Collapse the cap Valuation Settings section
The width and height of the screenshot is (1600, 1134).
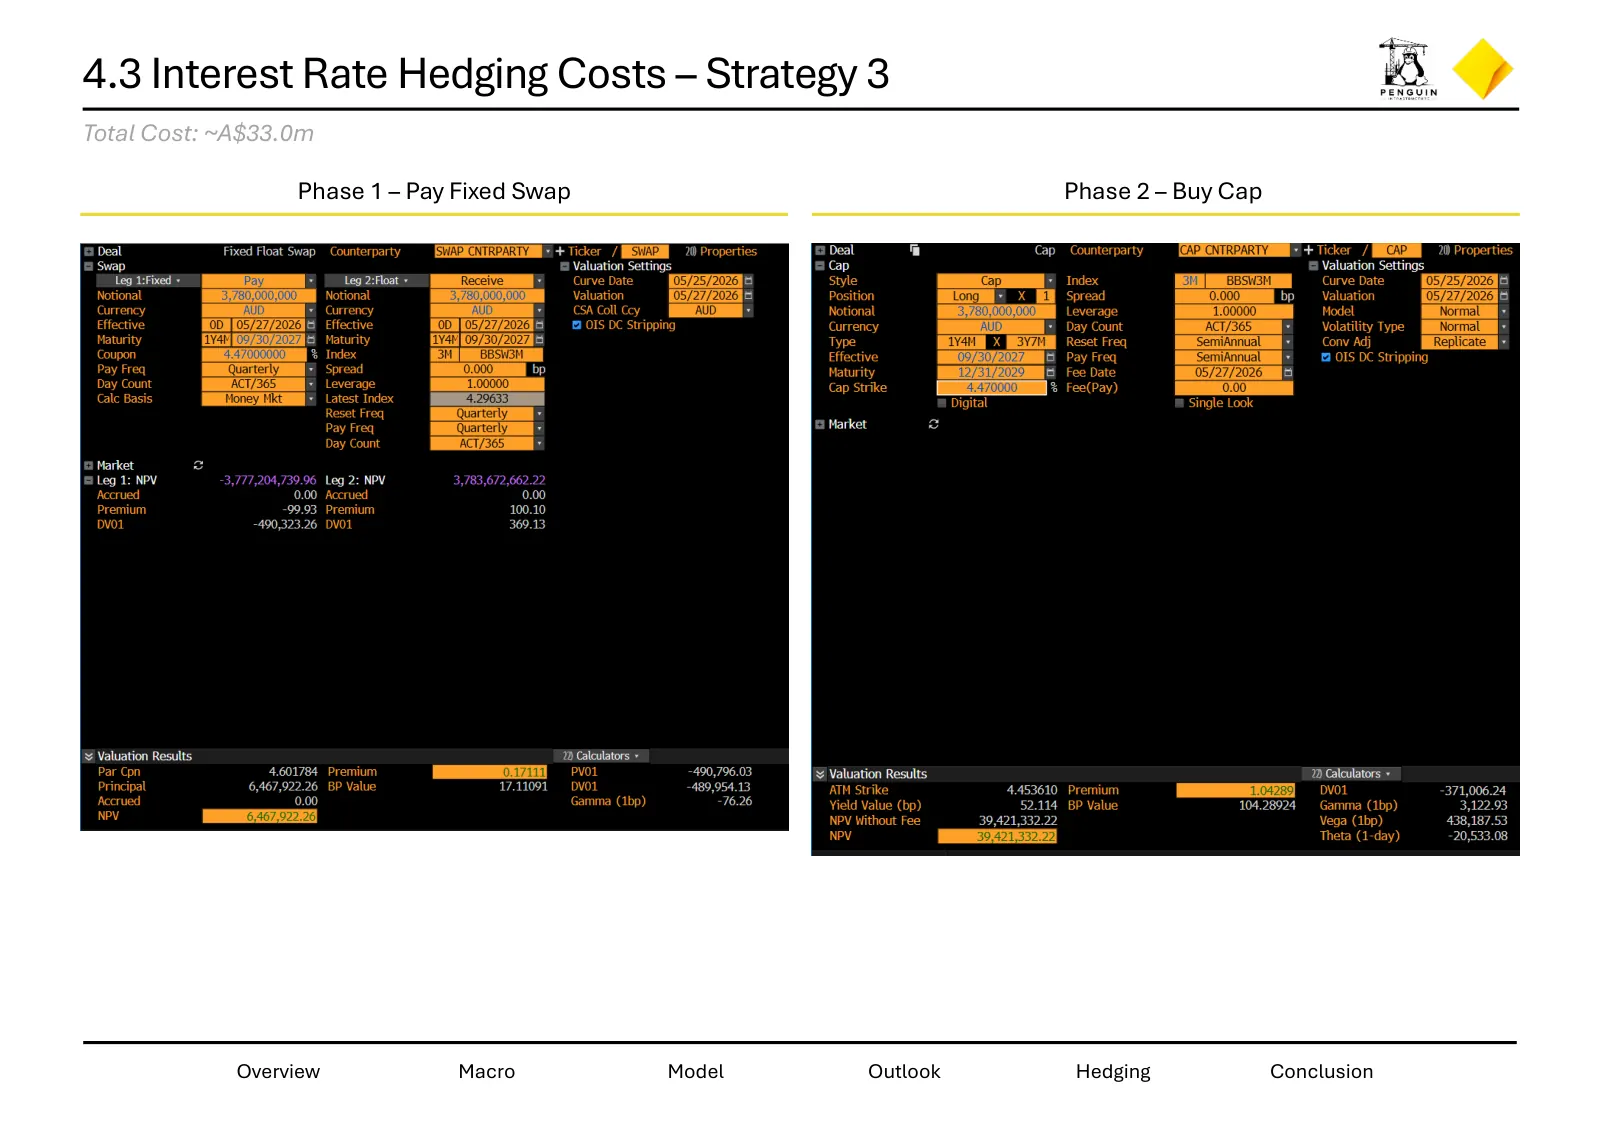click(1314, 266)
